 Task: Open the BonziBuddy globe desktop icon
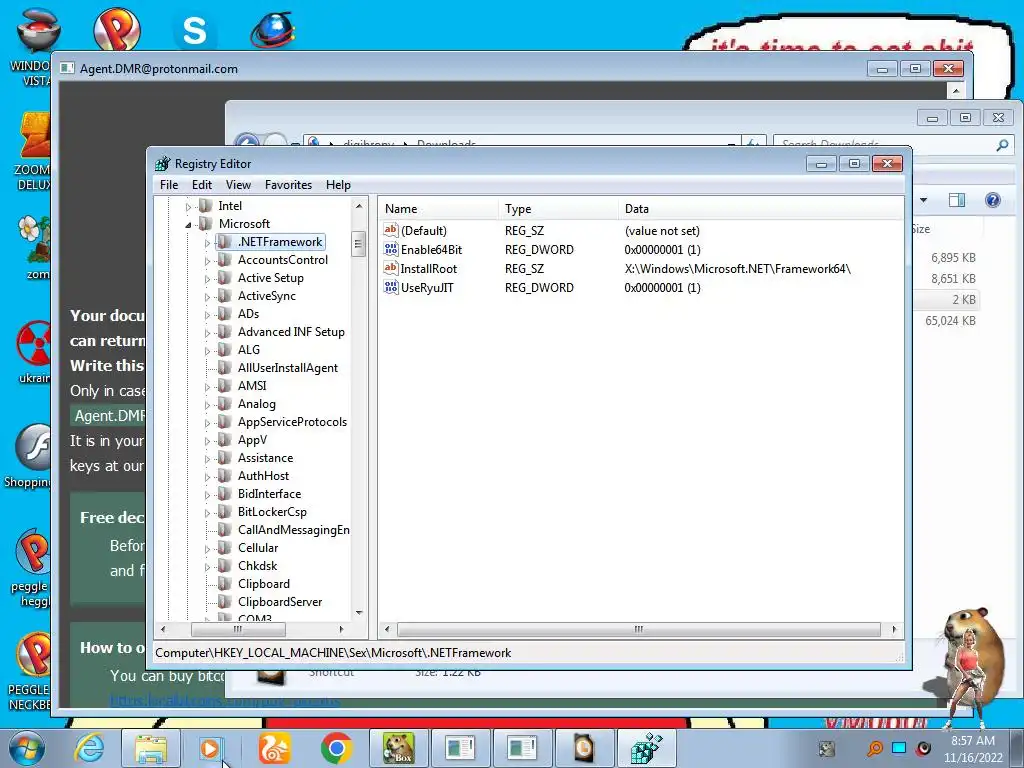(x=272, y=29)
